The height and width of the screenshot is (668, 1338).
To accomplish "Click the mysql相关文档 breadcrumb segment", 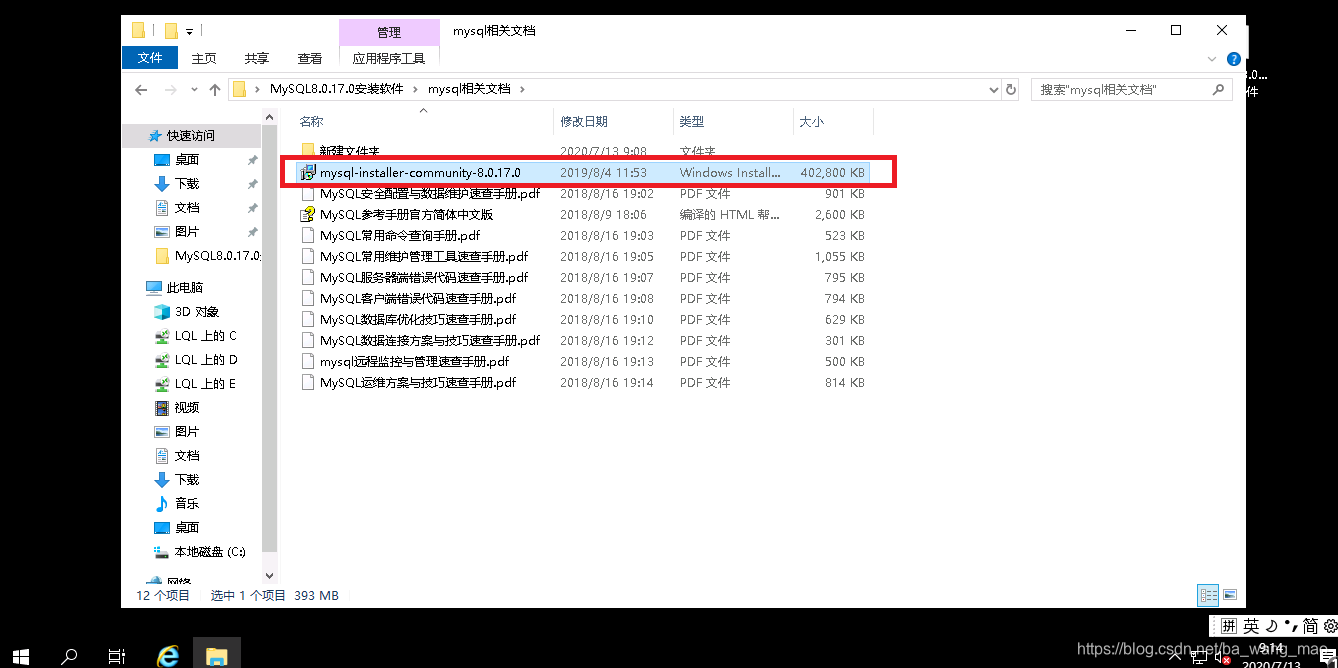I will tap(469, 89).
